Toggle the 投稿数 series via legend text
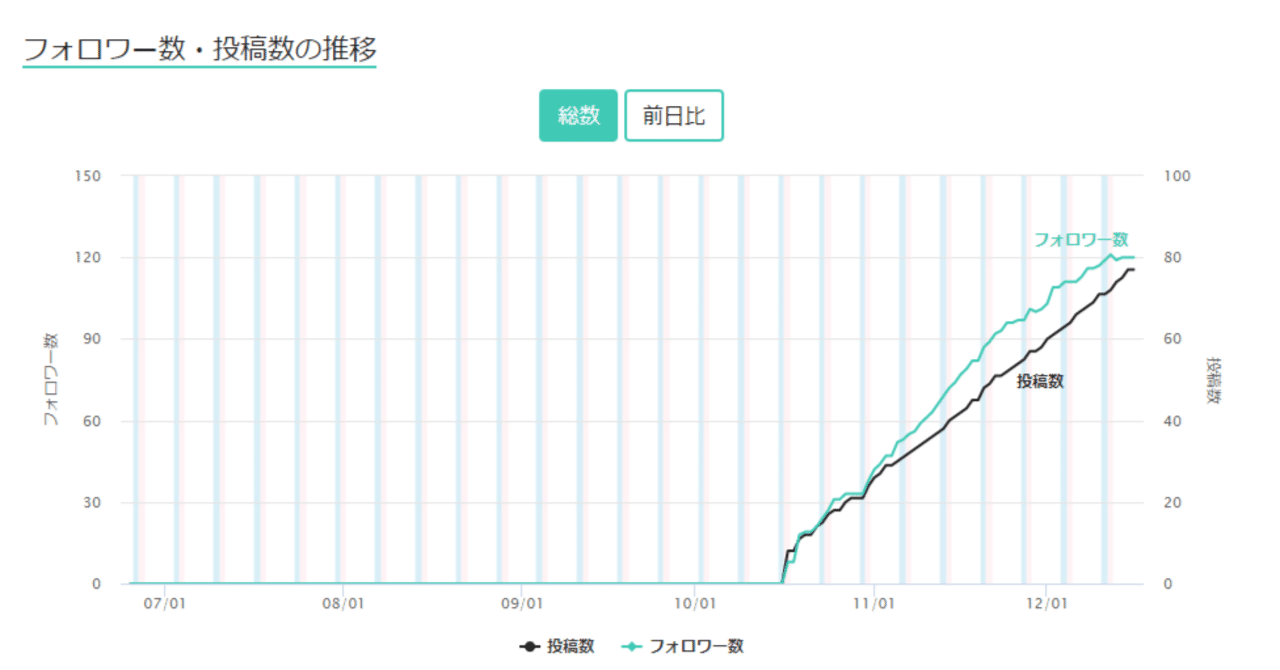 (x=571, y=647)
